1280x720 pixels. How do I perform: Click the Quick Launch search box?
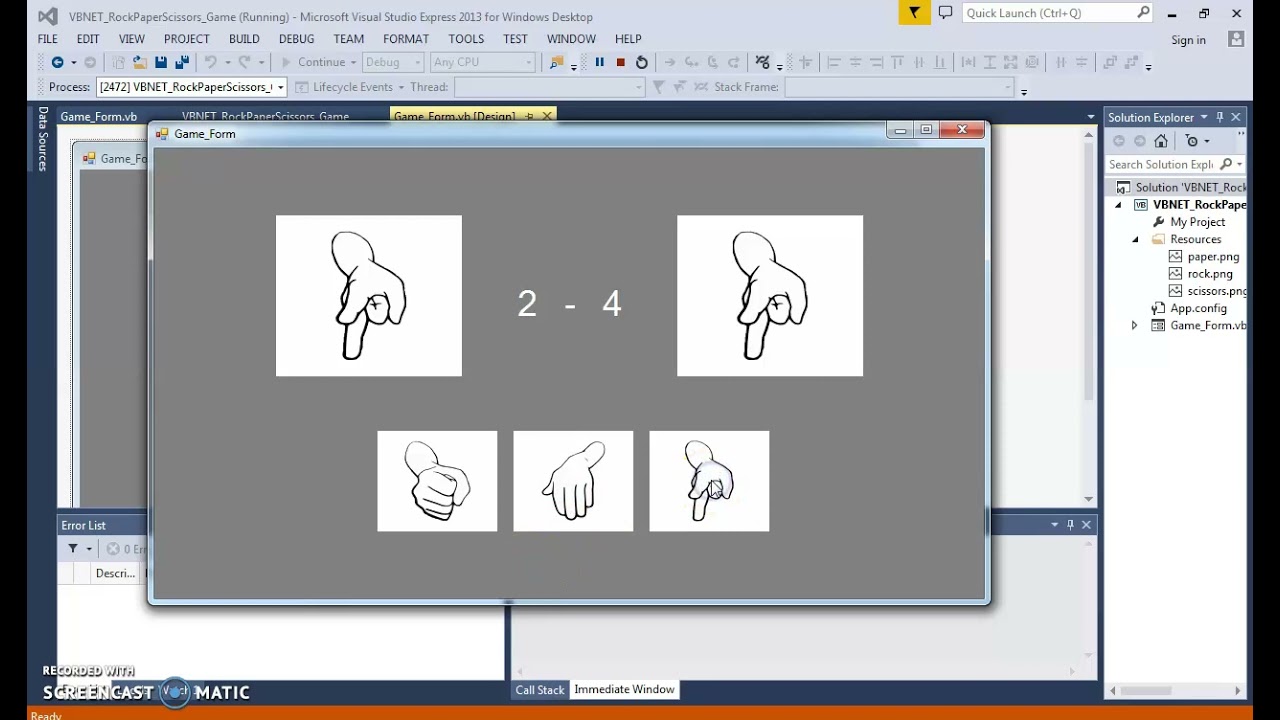click(x=1057, y=13)
